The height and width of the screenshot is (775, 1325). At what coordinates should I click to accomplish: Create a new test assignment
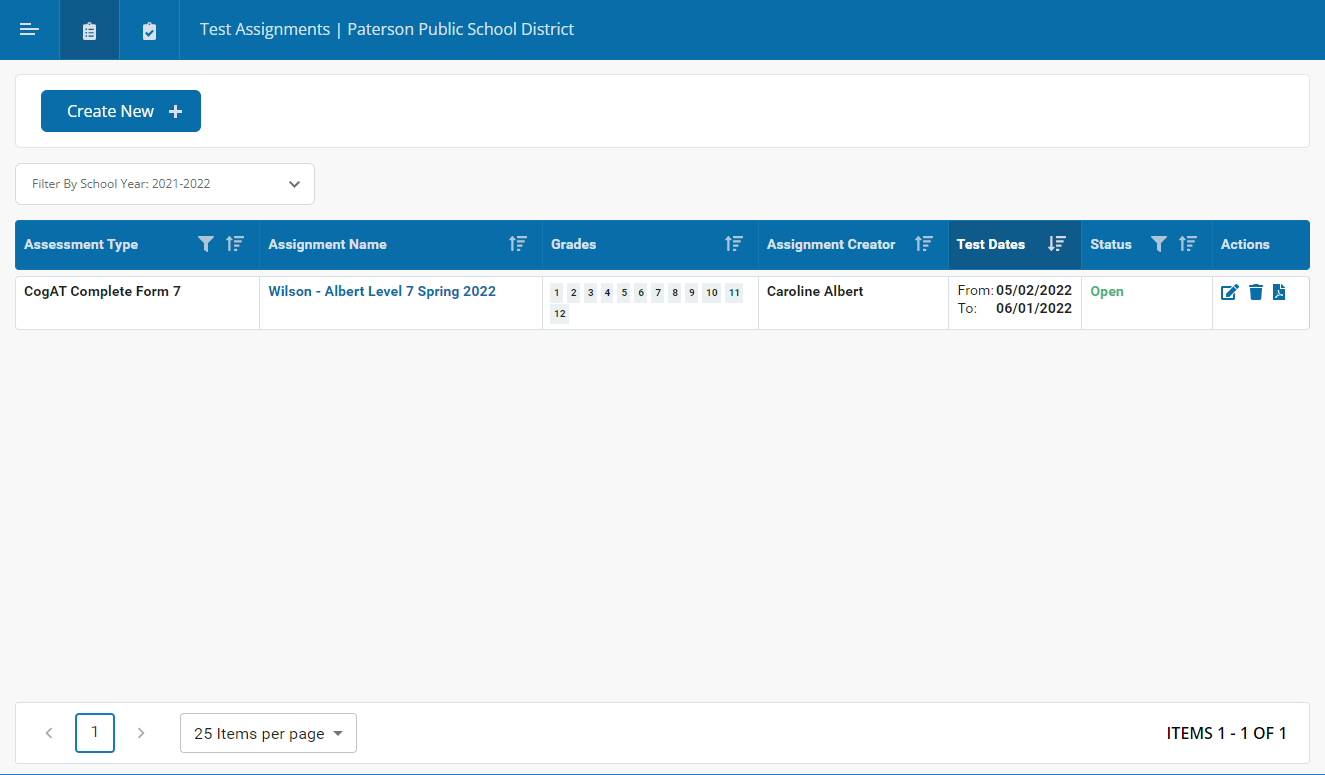120,111
